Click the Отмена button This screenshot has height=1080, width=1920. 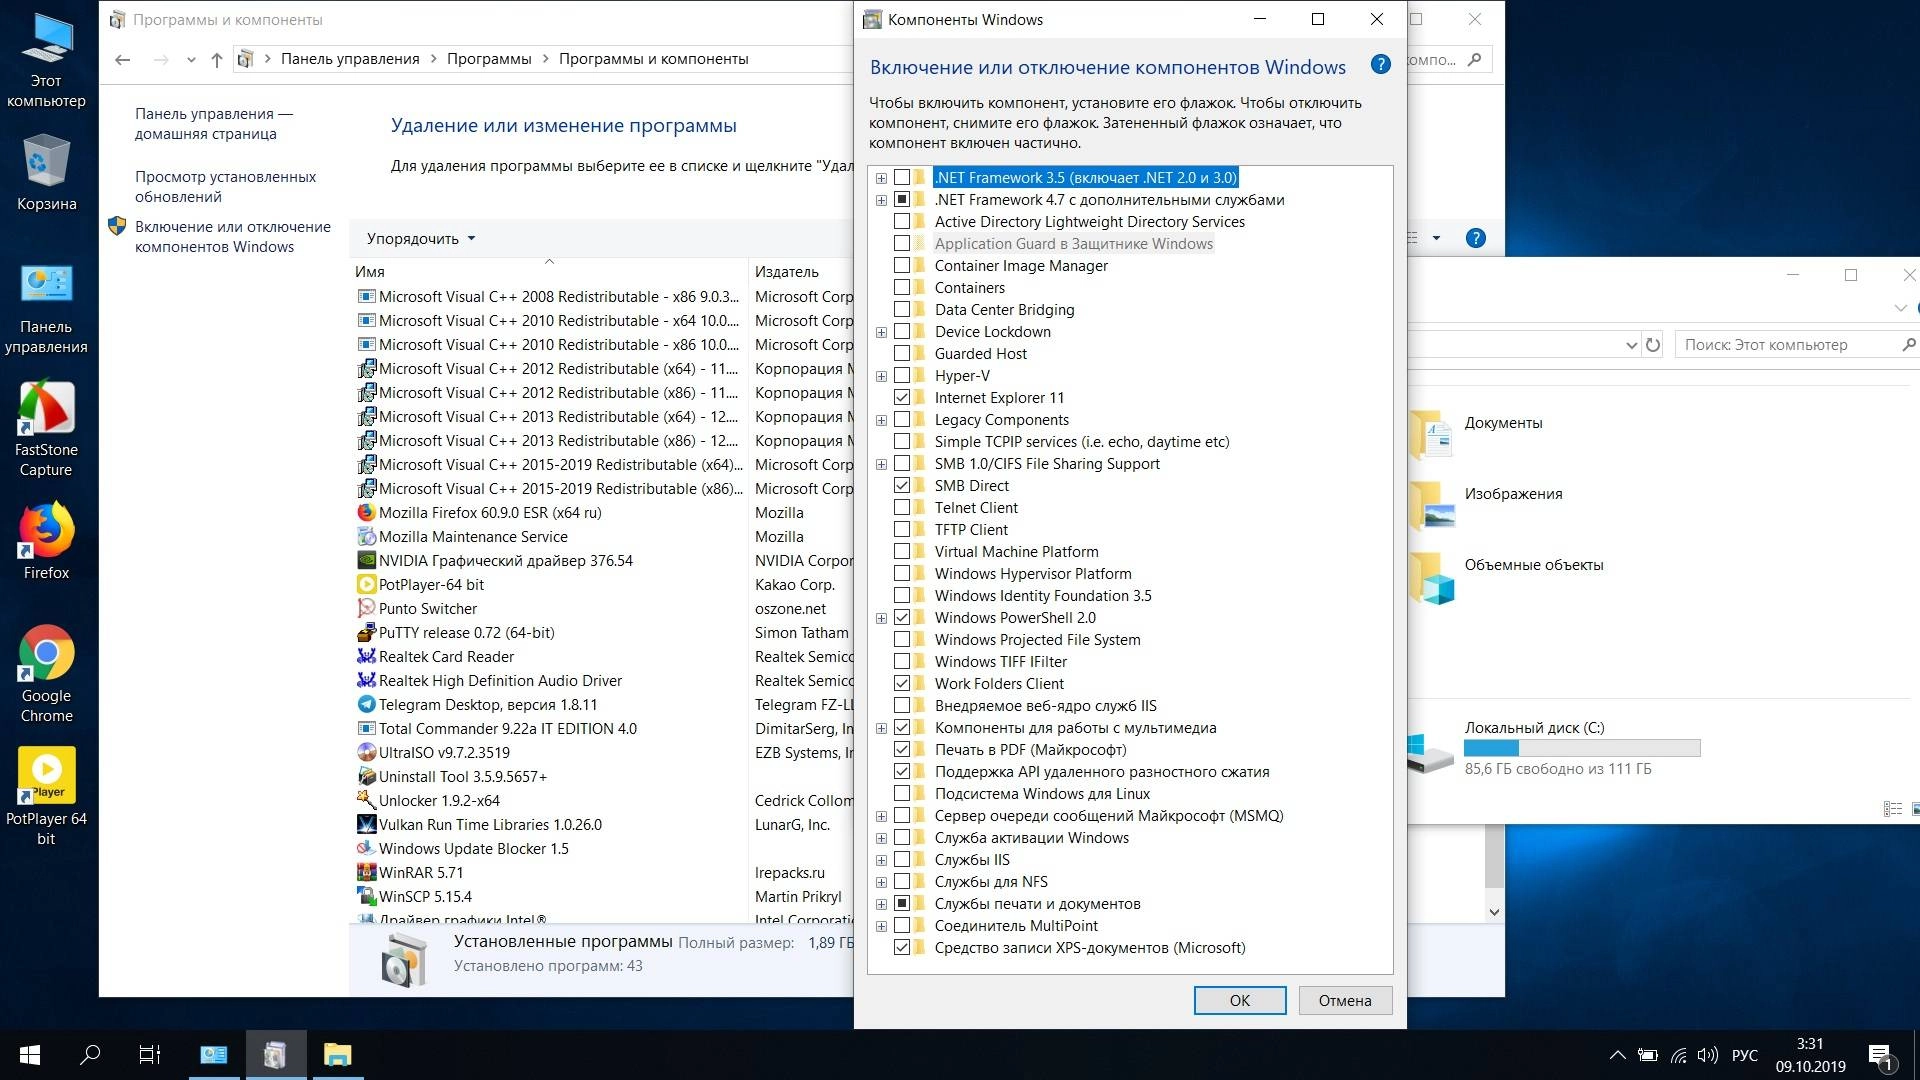[1345, 1000]
